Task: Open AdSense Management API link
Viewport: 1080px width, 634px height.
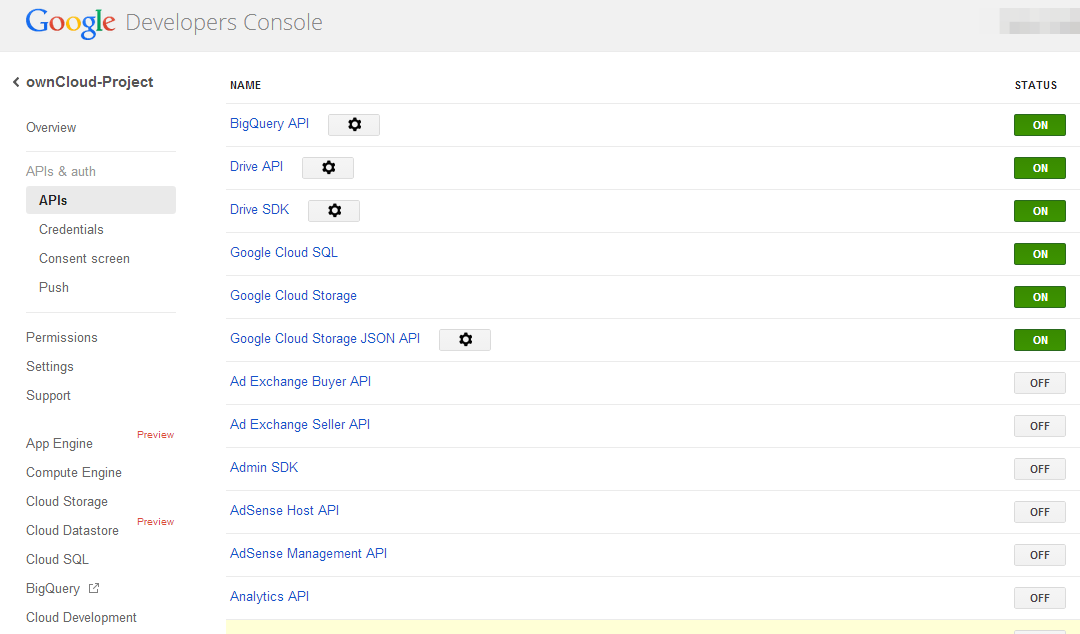Action: tap(309, 553)
